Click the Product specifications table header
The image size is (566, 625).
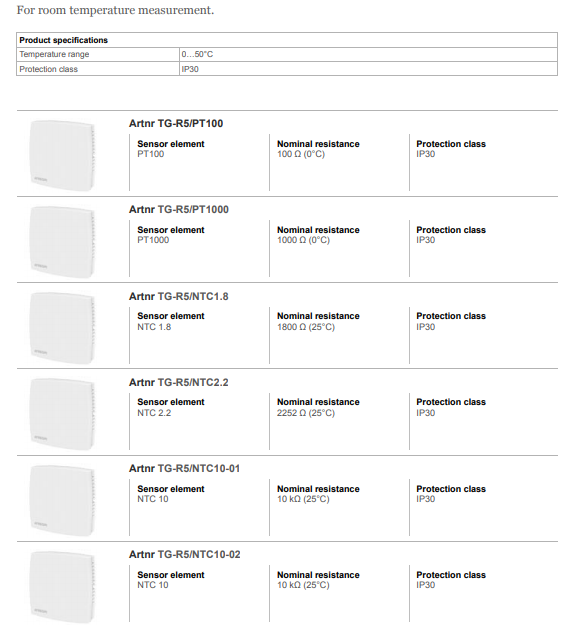(x=287, y=40)
